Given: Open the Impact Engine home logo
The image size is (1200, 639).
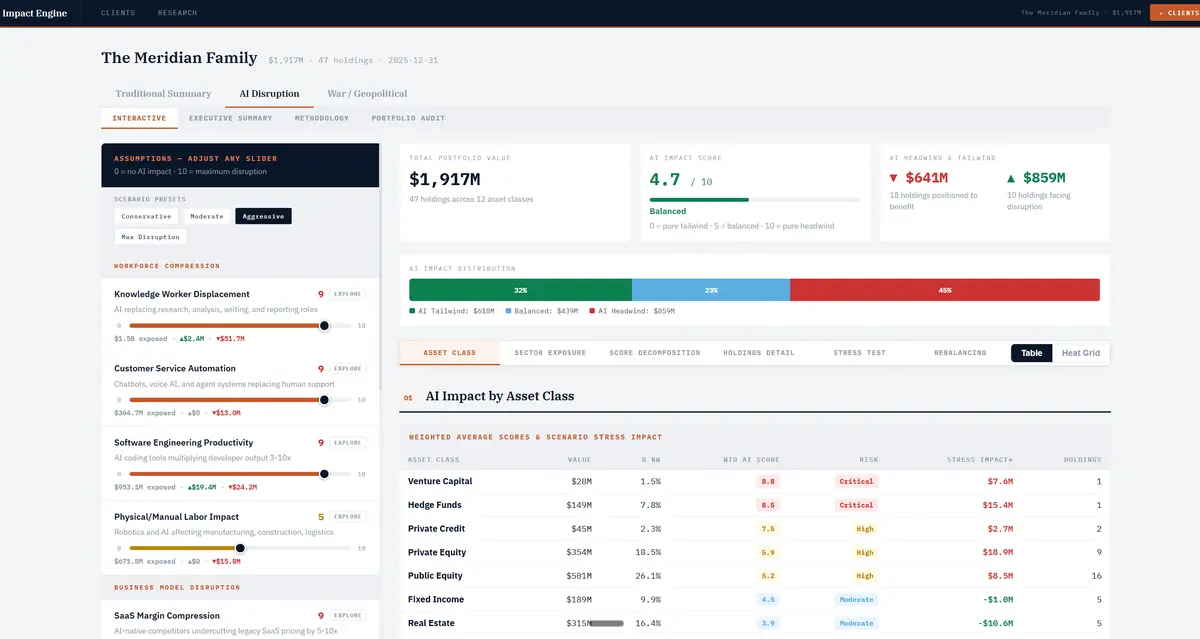Looking at the screenshot, I should coord(35,13).
